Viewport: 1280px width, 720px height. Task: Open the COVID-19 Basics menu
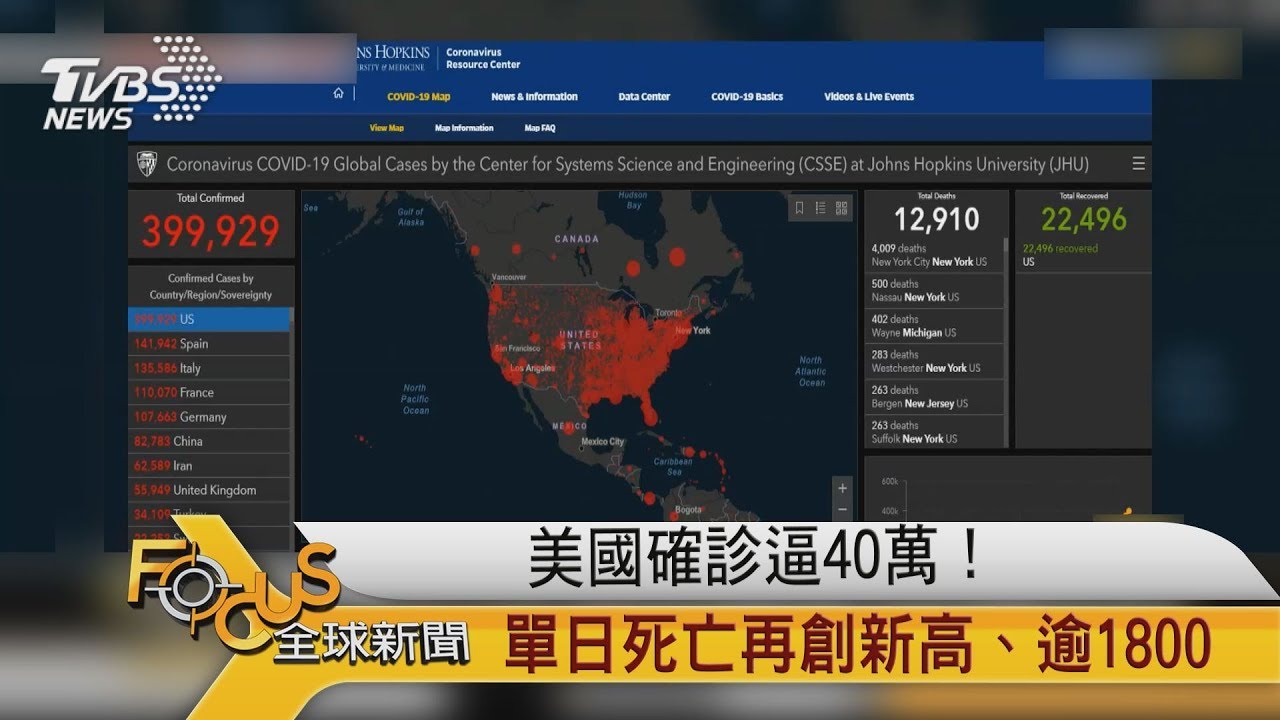747,97
